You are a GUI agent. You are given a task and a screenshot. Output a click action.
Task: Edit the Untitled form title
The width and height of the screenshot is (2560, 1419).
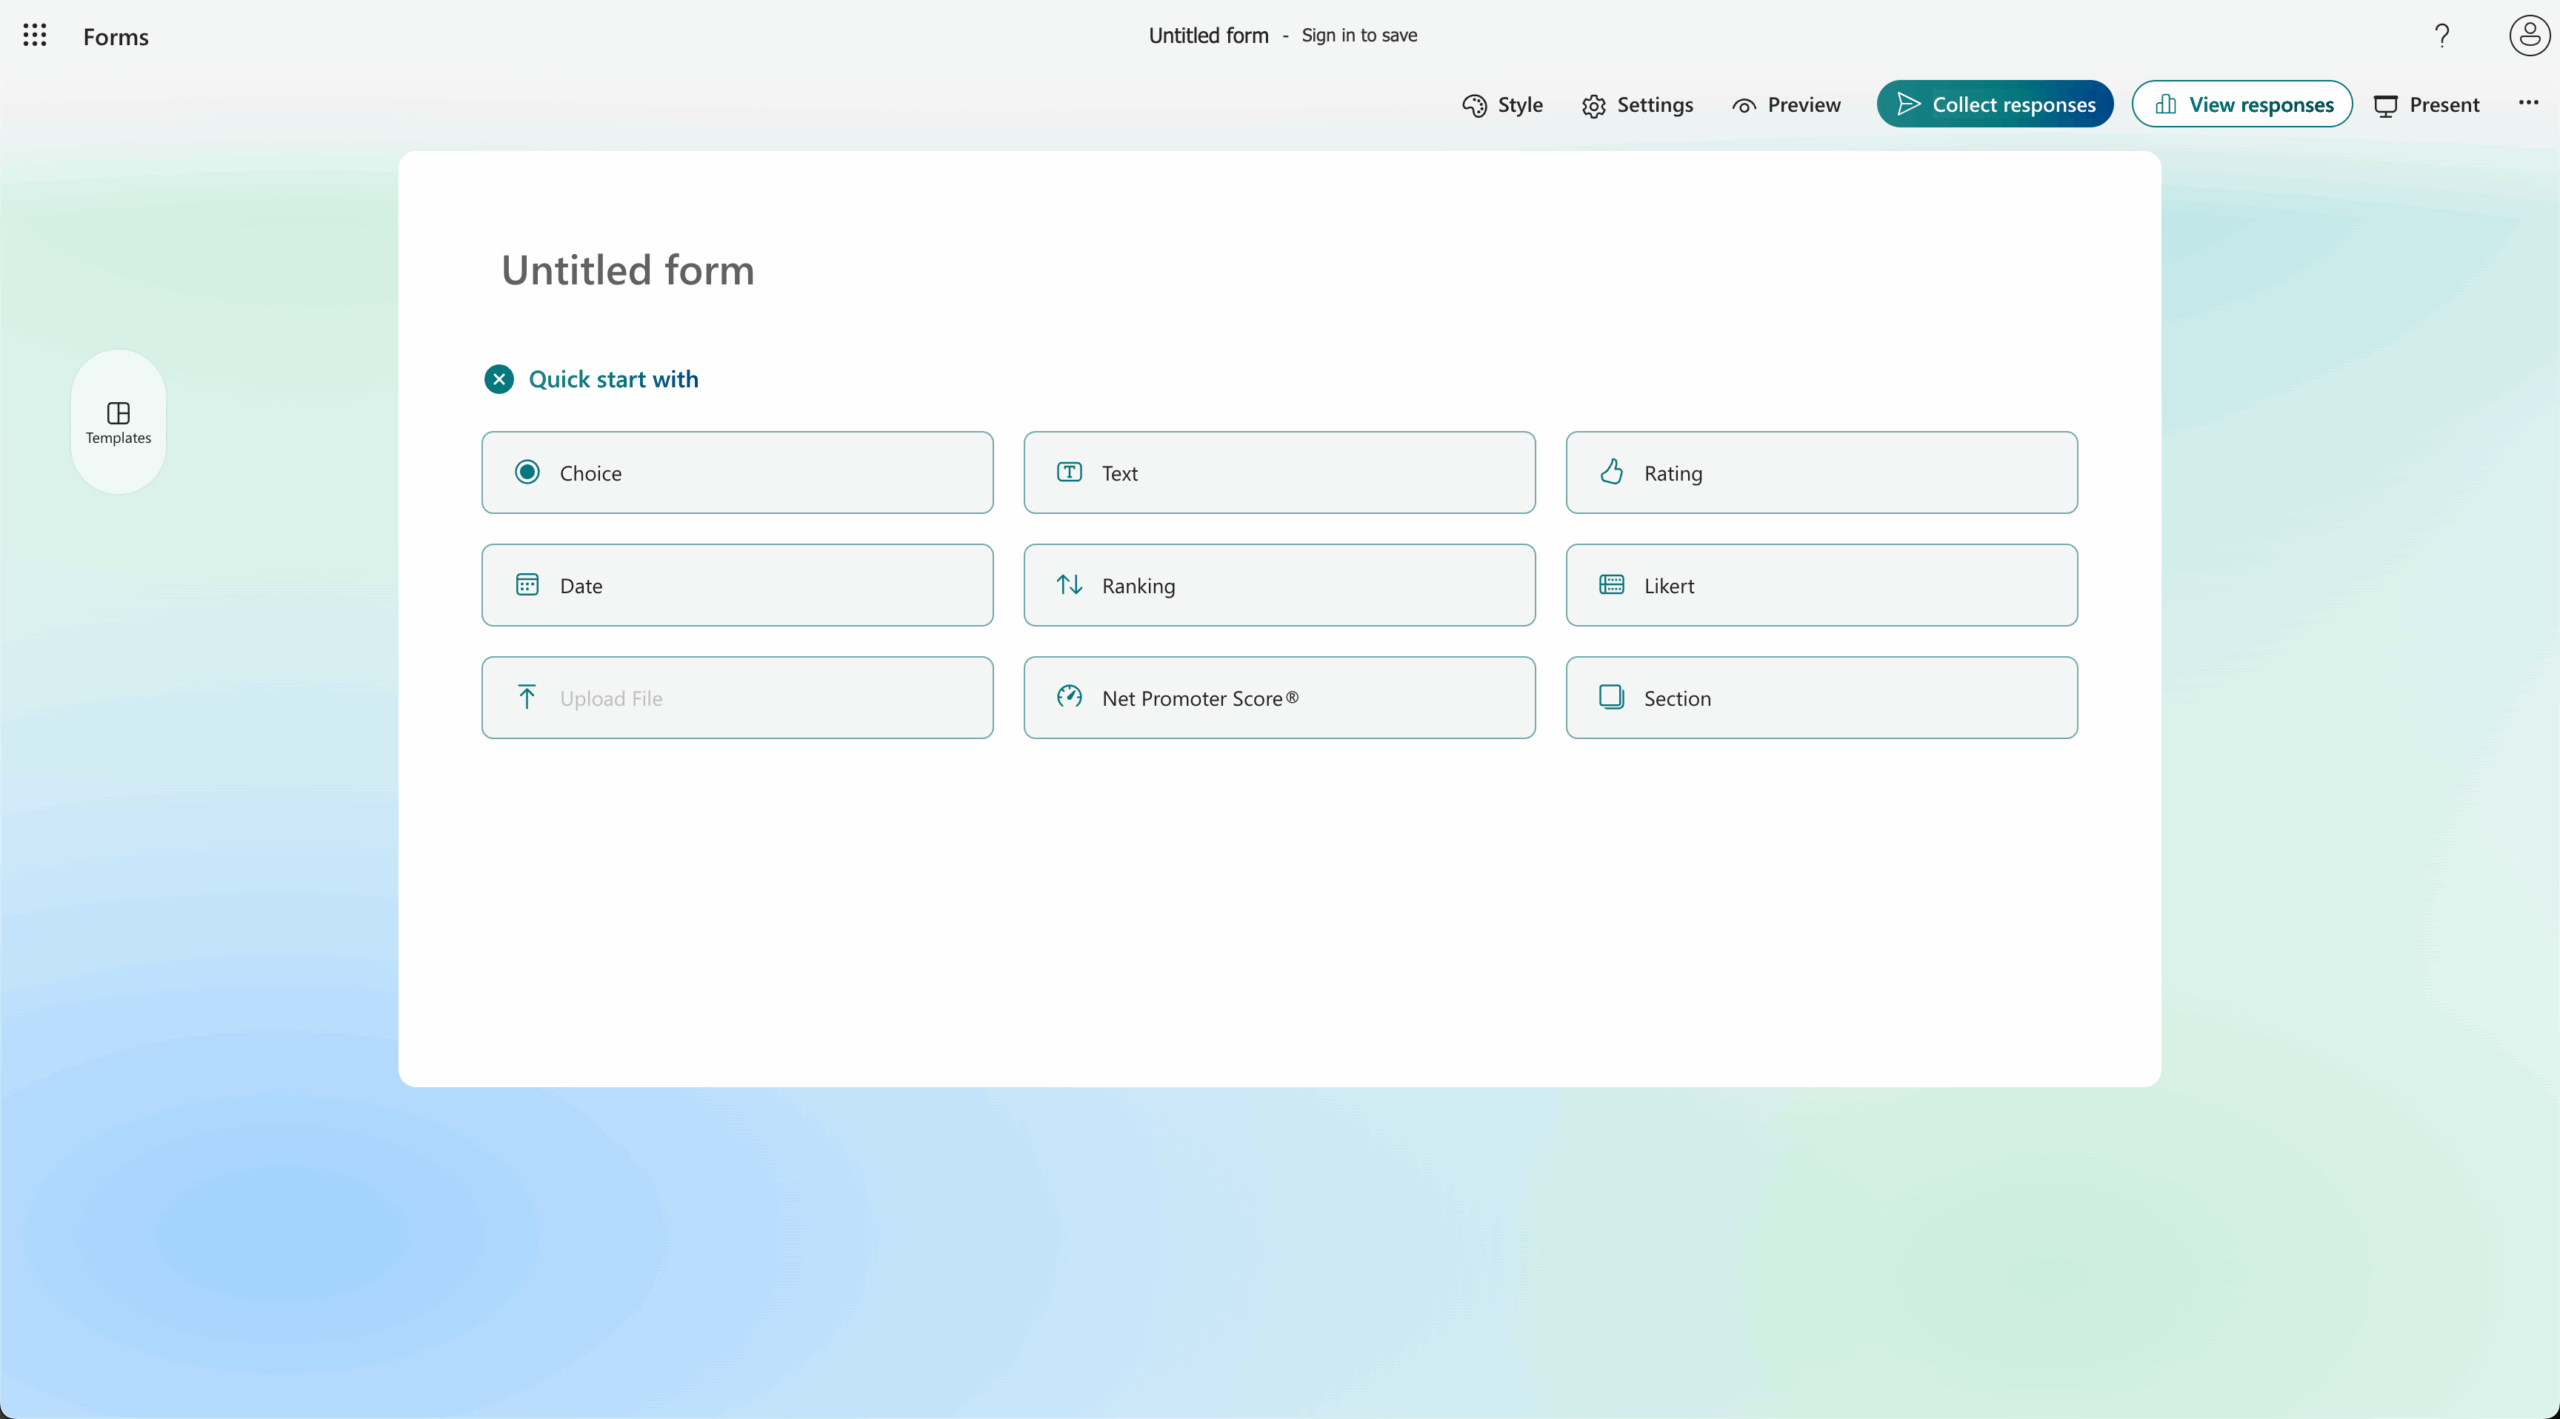pos(627,269)
